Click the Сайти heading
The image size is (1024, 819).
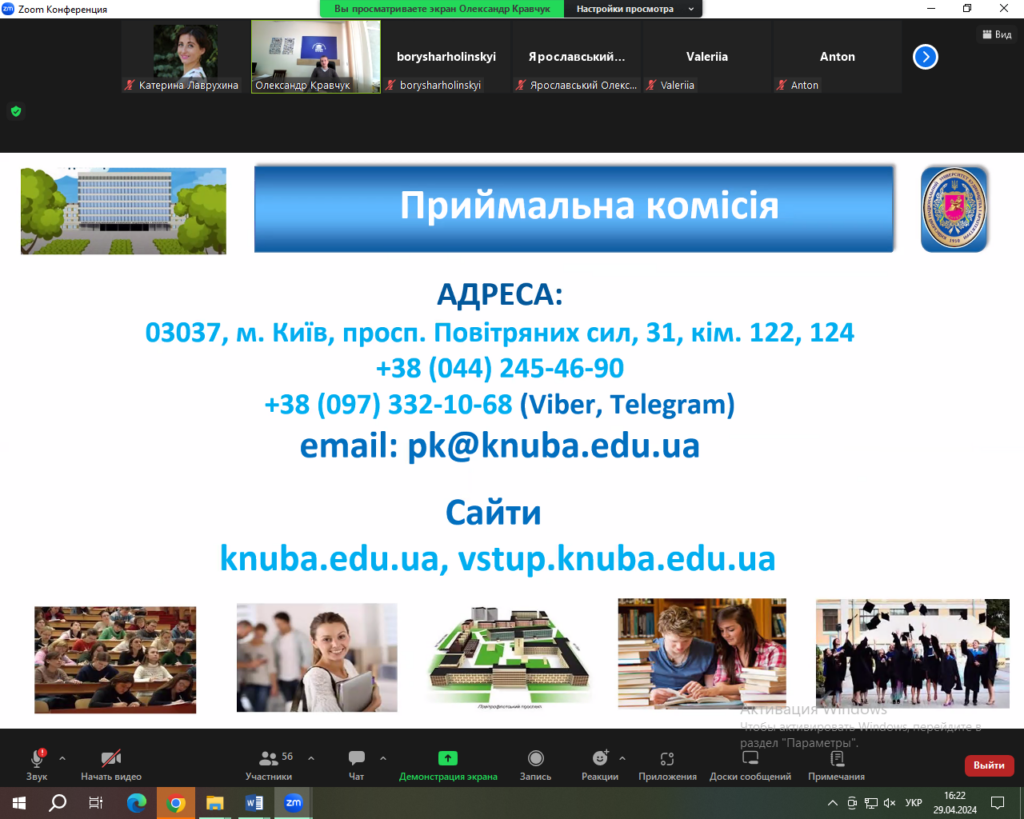[x=493, y=513]
